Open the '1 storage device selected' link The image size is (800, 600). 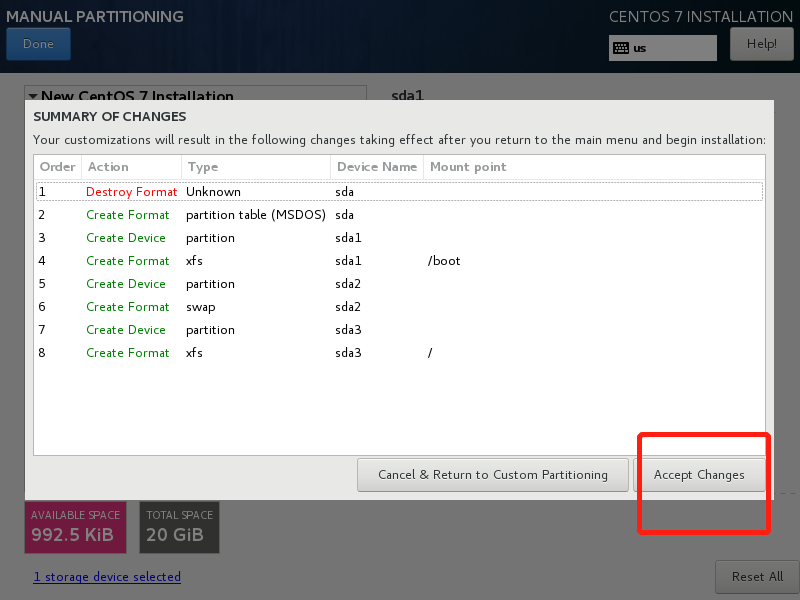tap(107, 577)
